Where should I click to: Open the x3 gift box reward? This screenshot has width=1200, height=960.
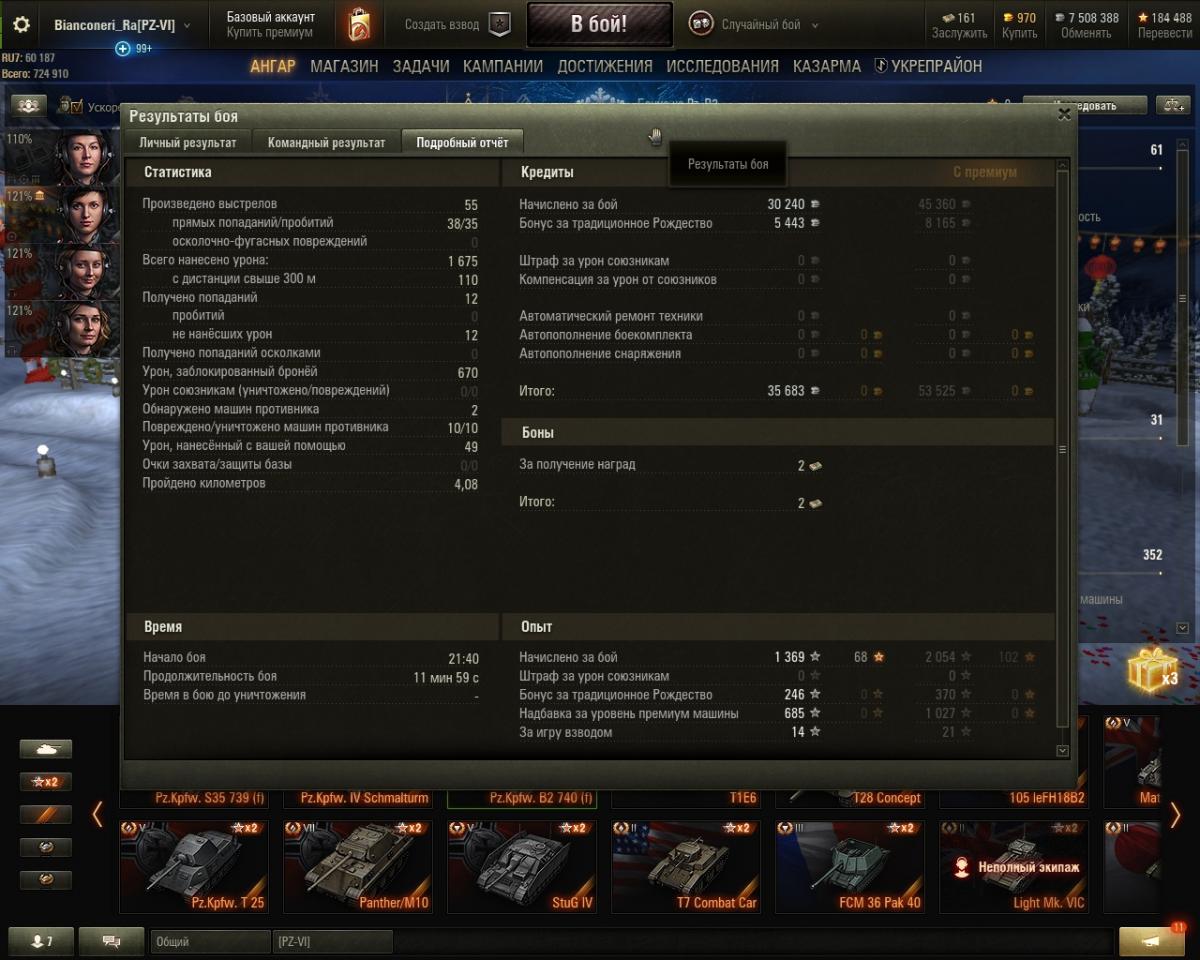[1154, 669]
